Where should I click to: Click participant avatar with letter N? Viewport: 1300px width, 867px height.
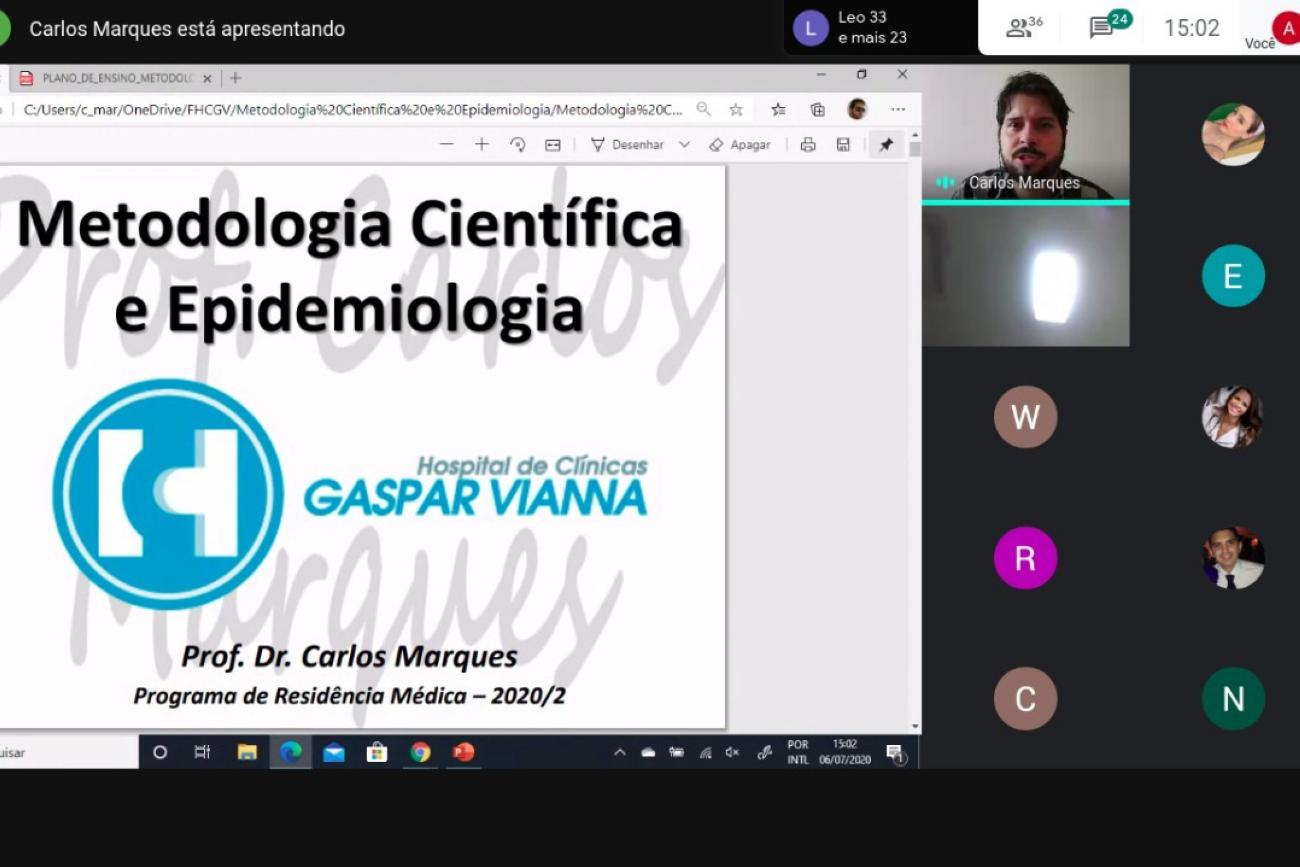(x=1233, y=698)
